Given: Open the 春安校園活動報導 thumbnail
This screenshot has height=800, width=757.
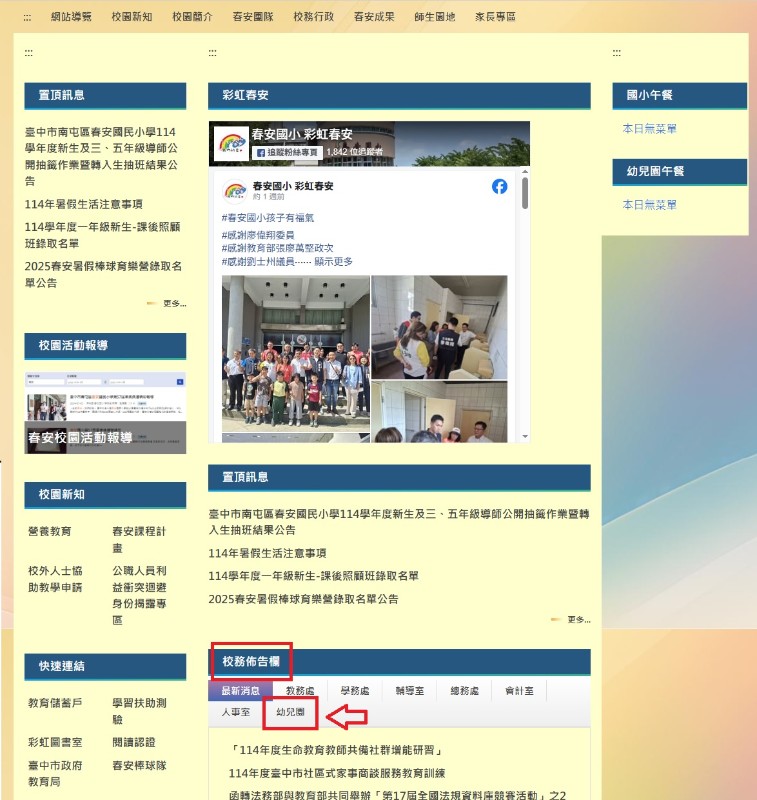Looking at the screenshot, I should point(105,413).
